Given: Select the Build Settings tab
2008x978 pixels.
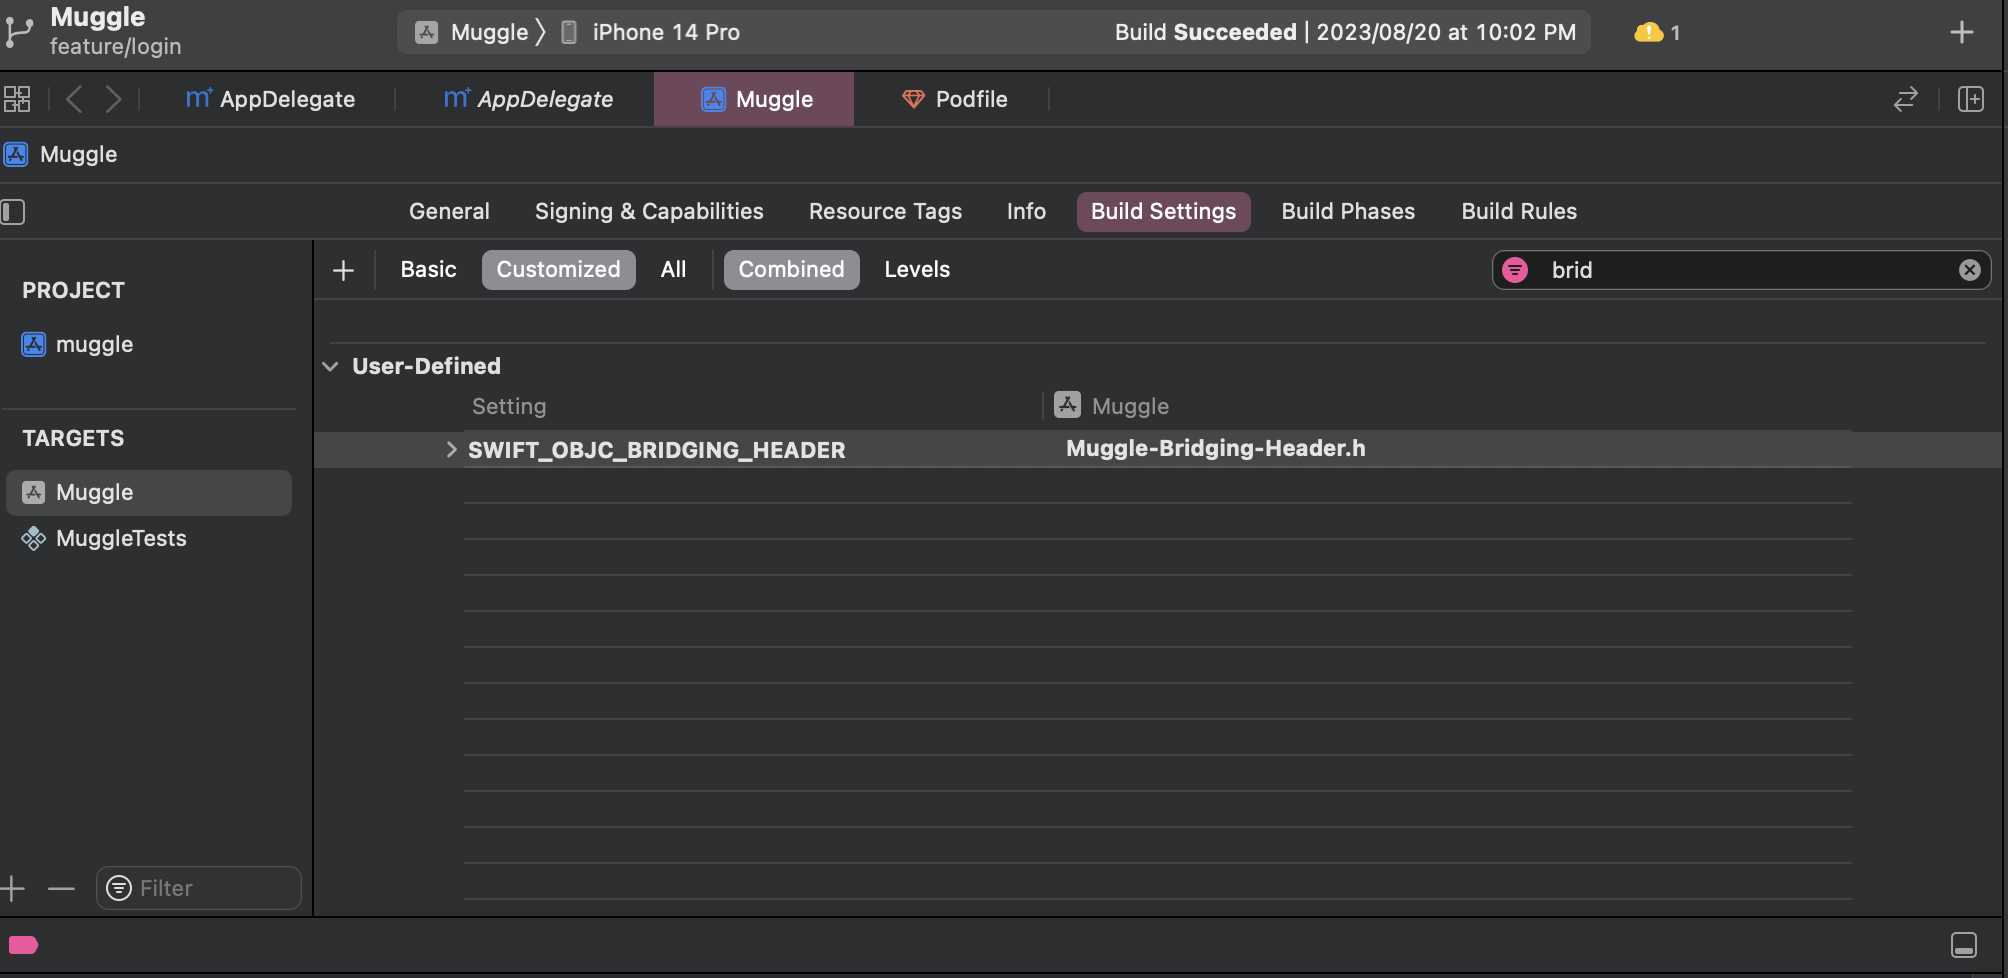Looking at the screenshot, I should 1163,212.
